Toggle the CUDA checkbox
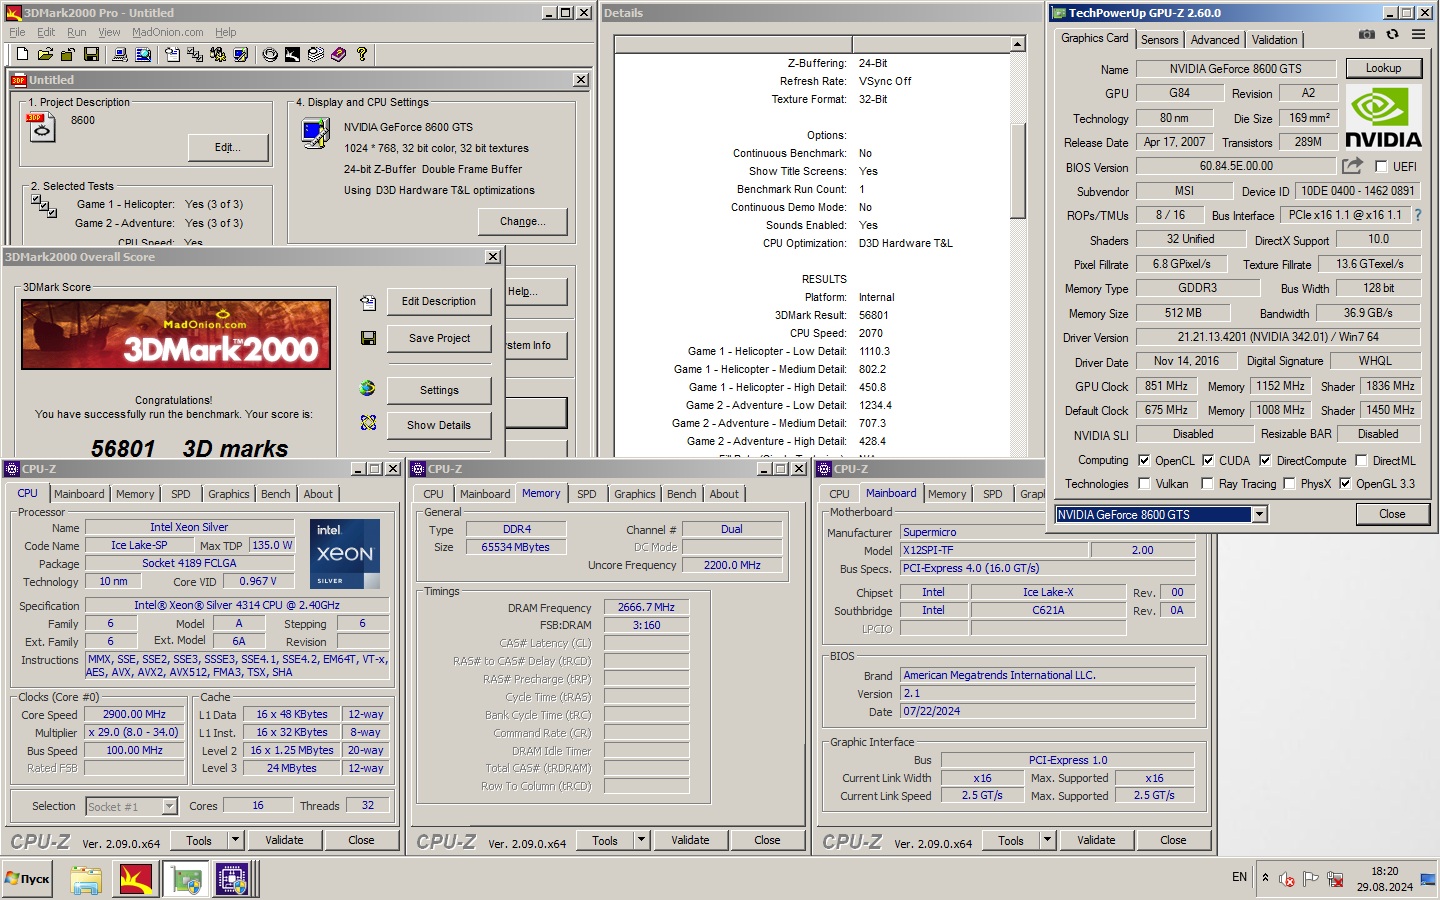 coord(1208,461)
